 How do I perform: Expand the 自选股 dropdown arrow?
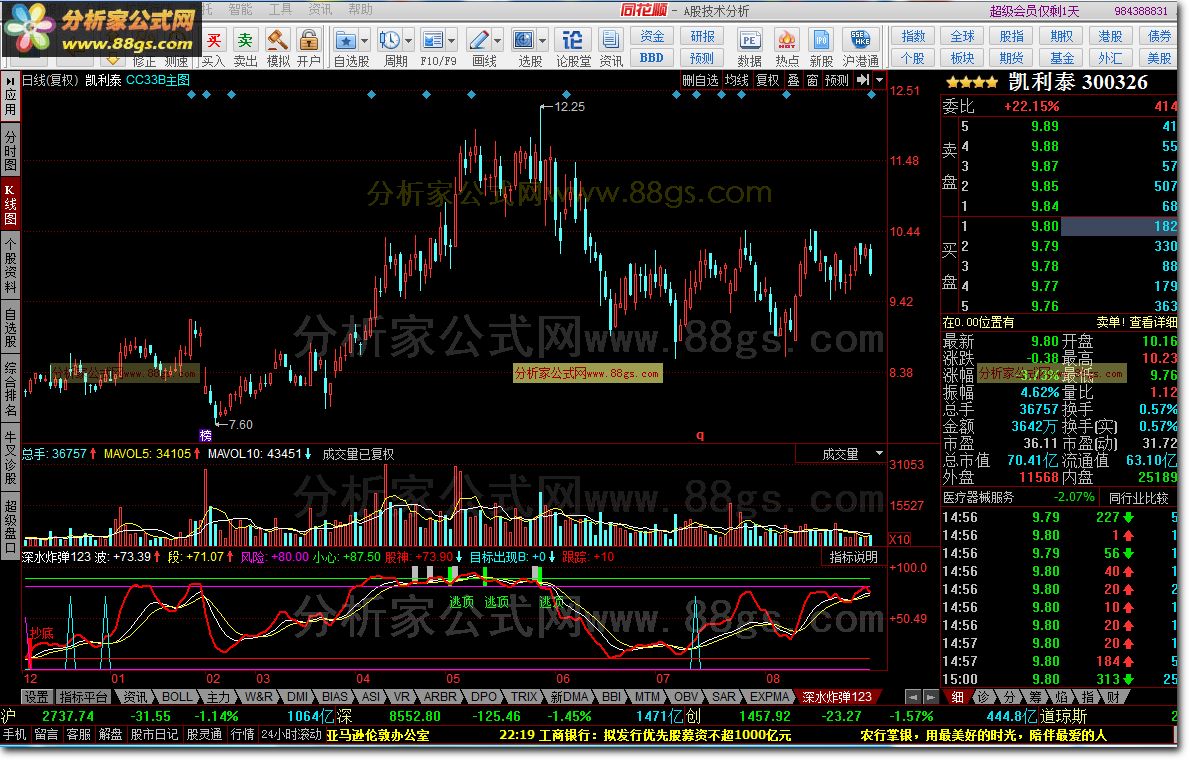click(x=364, y=40)
